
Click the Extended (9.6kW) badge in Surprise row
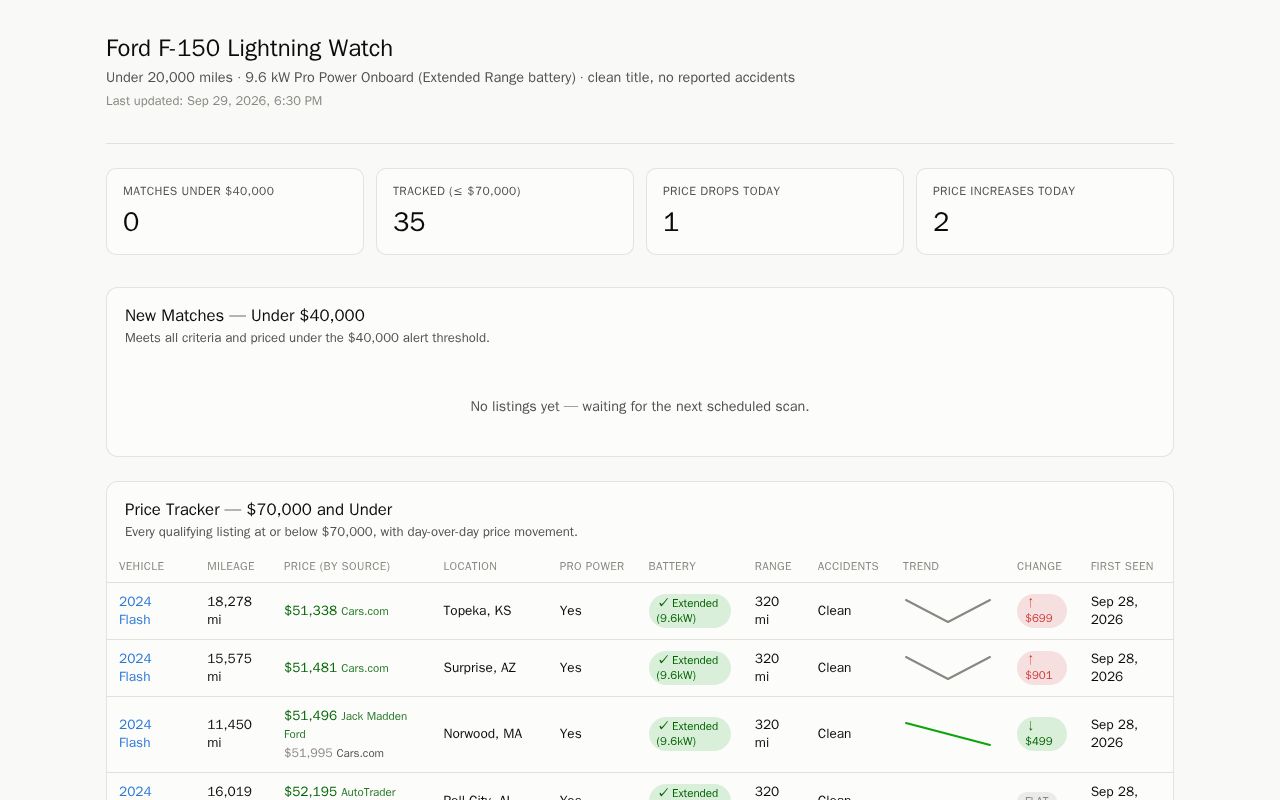[x=690, y=668]
